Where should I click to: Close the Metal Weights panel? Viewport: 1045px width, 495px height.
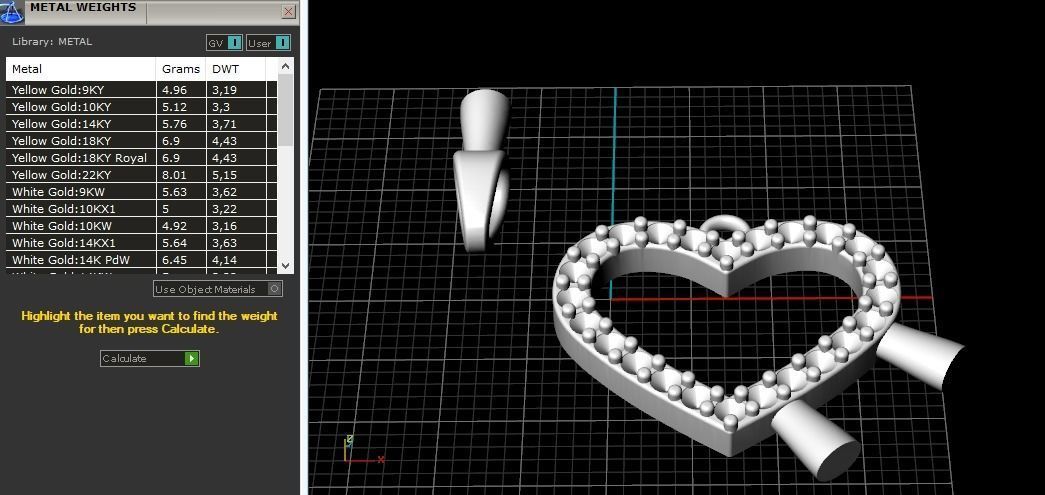(x=289, y=11)
